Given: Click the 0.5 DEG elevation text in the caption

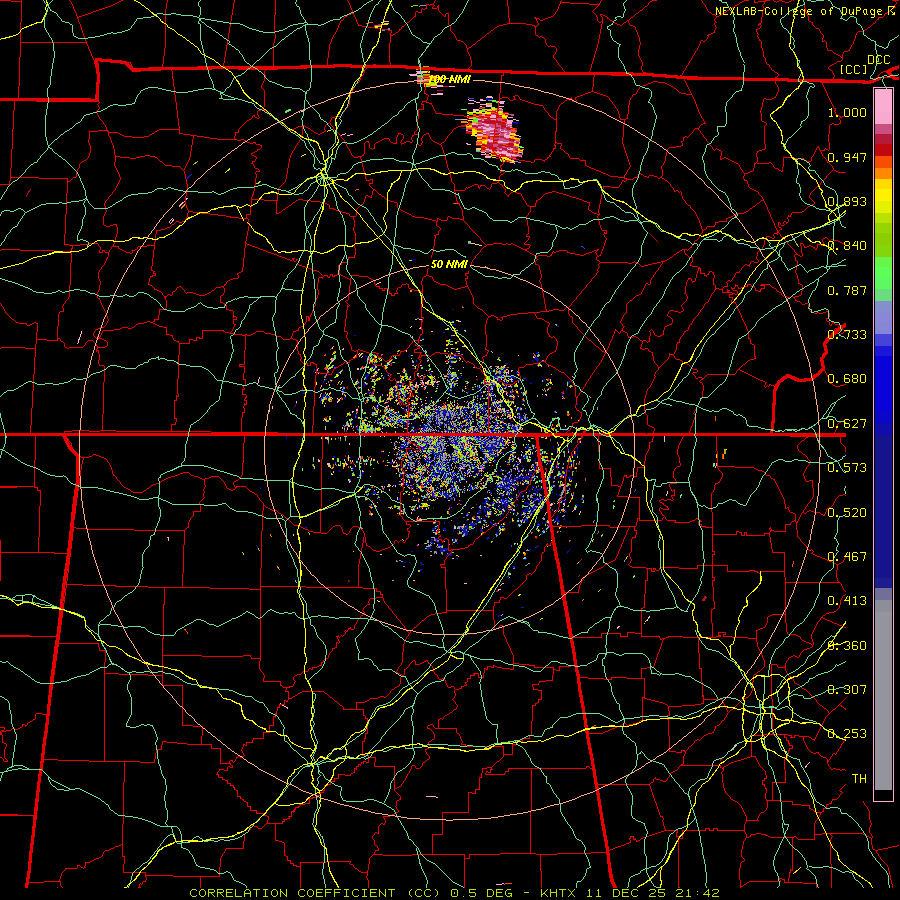Looking at the screenshot, I should 482,893.
